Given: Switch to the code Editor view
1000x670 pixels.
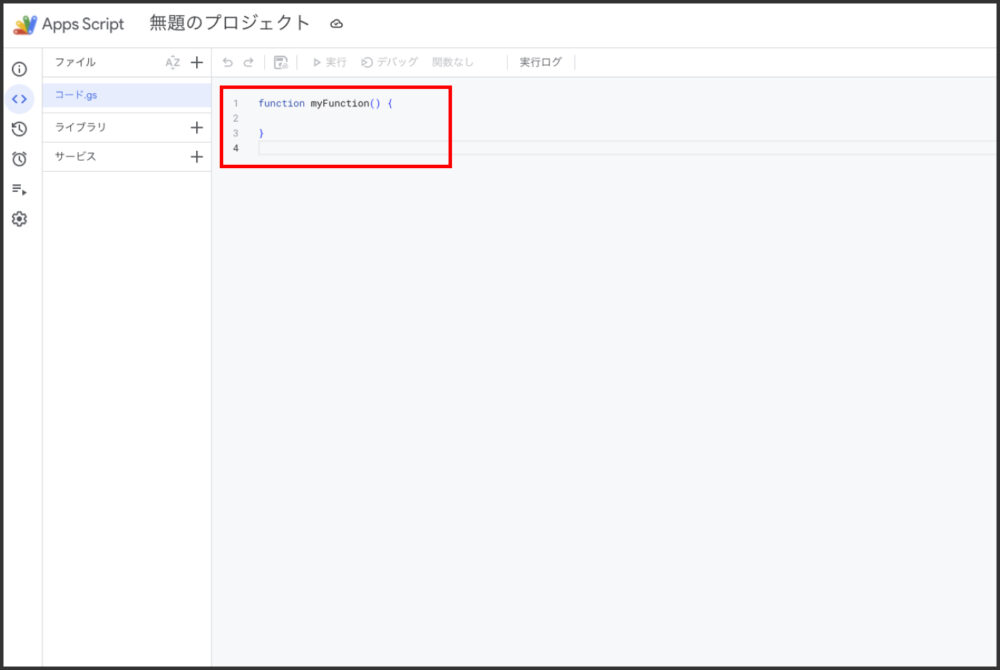Looking at the screenshot, I should (18, 99).
